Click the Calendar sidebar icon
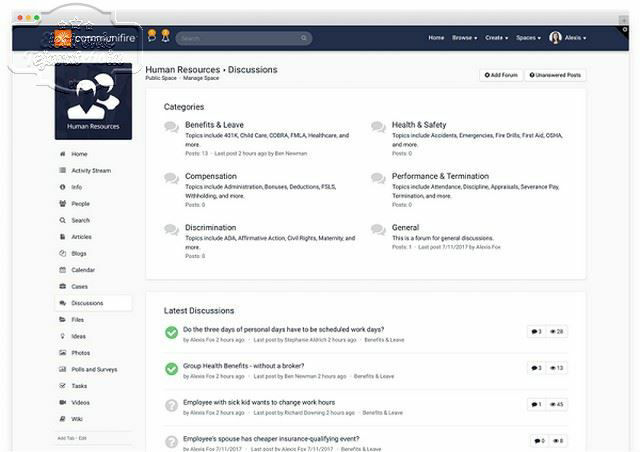Image resolution: width=640 pixels, height=452 pixels. 62,269
